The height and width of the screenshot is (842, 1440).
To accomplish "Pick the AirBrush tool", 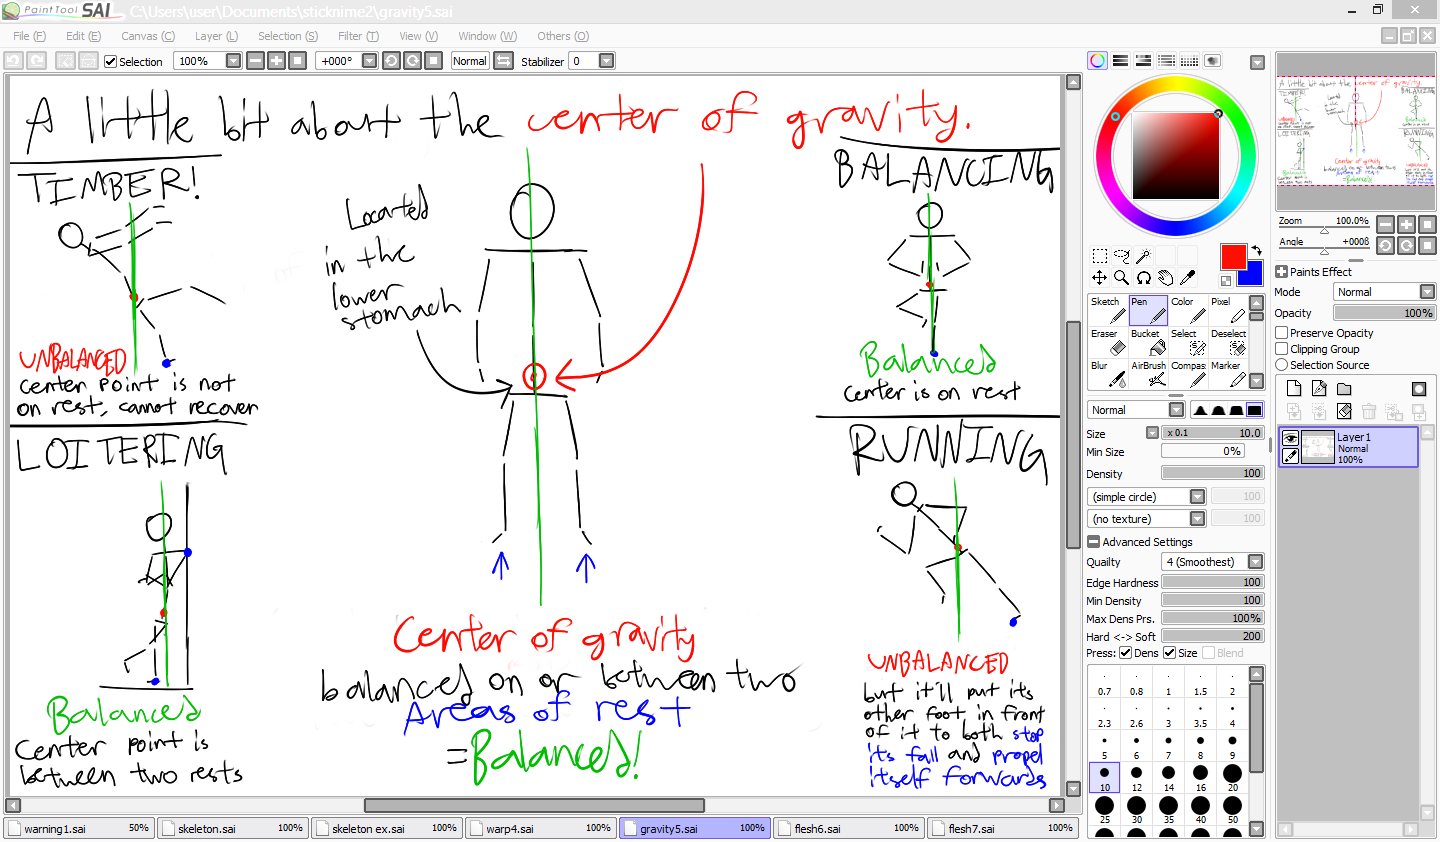I will 1148,374.
